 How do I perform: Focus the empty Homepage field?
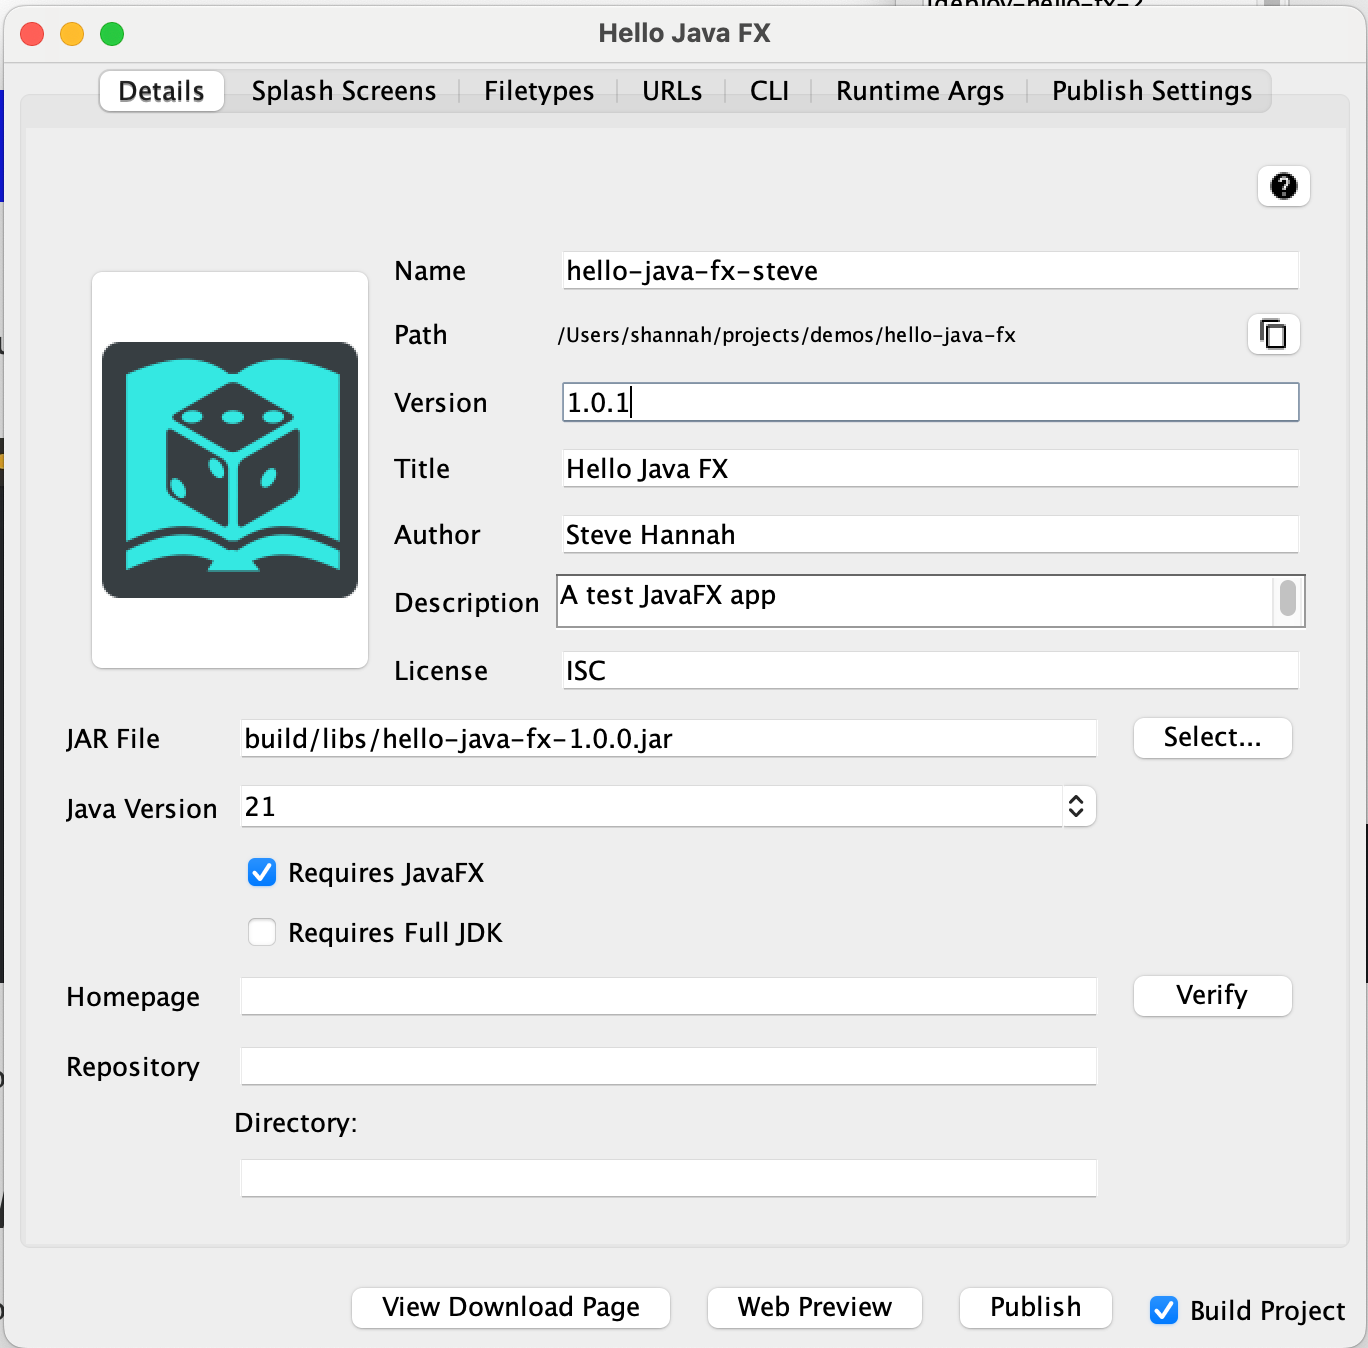point(669,997)
